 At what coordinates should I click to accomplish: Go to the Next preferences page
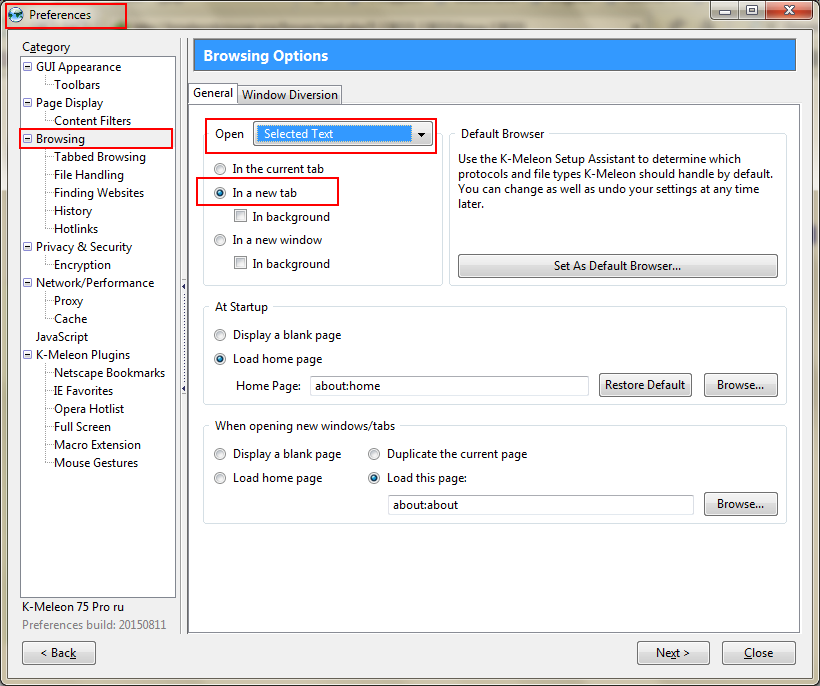(x=673, y=653)
